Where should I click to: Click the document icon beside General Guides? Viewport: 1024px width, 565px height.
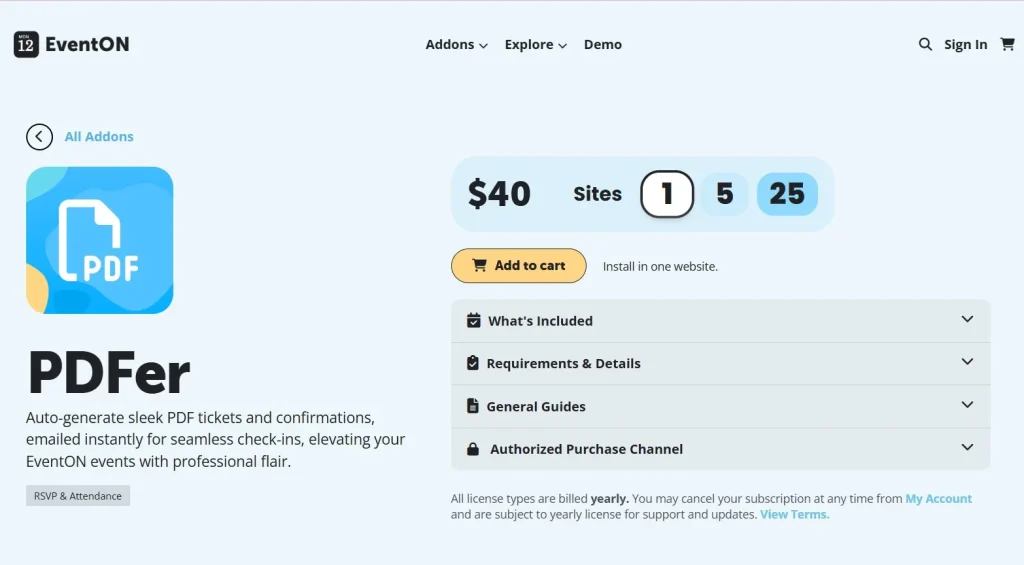click(473, 406)
